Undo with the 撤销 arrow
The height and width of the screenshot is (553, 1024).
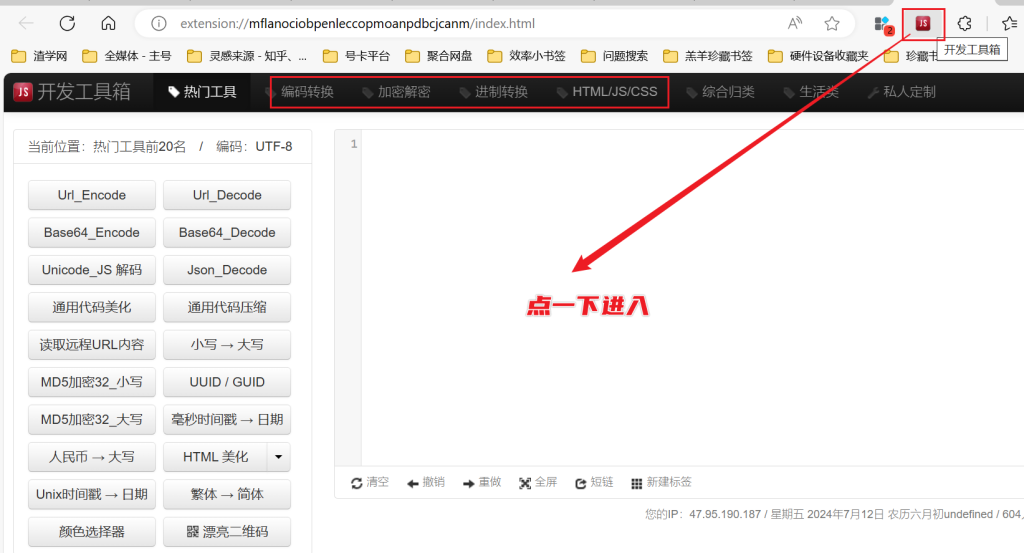(426, 482)
